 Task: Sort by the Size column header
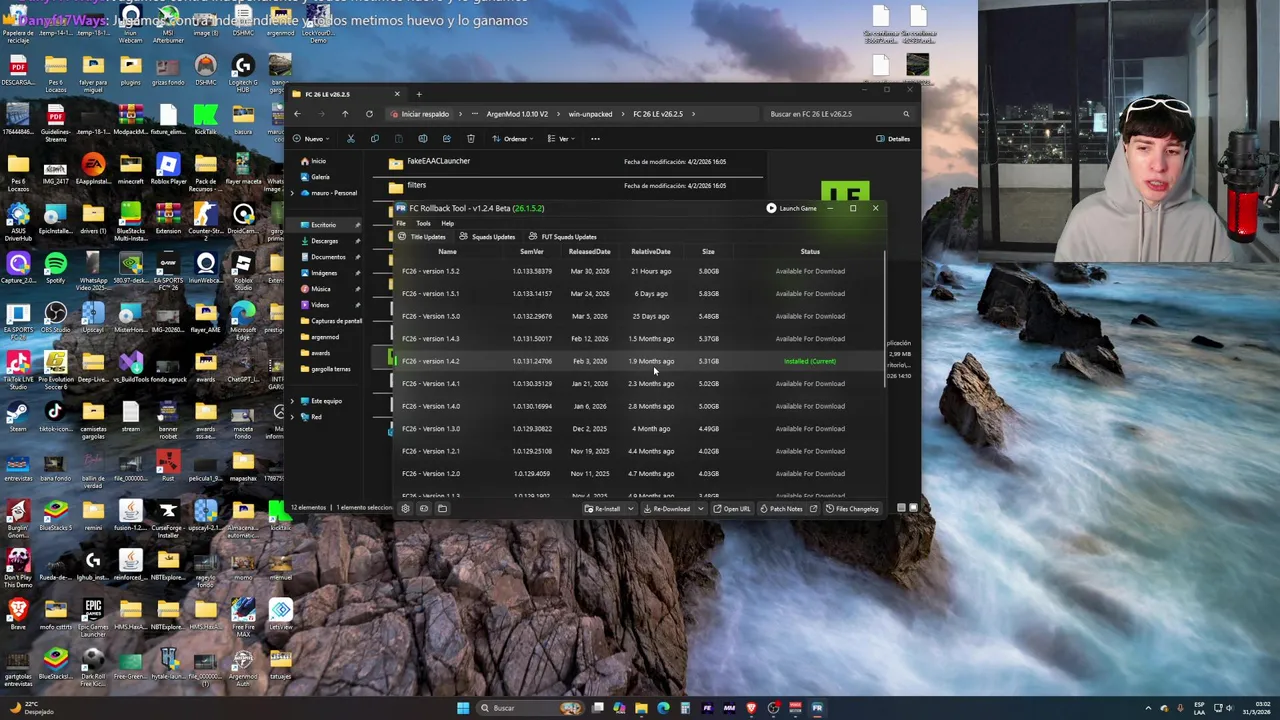708,252
